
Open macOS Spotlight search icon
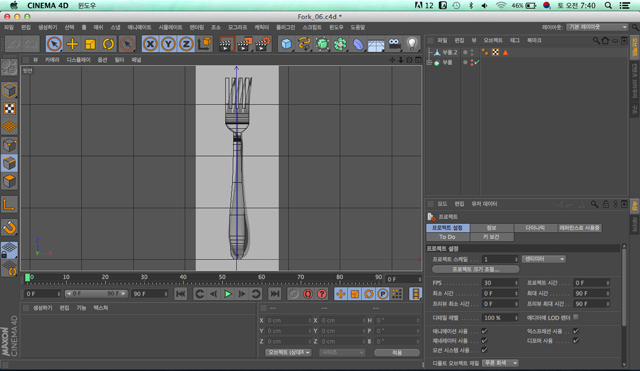tap(608, 5)
